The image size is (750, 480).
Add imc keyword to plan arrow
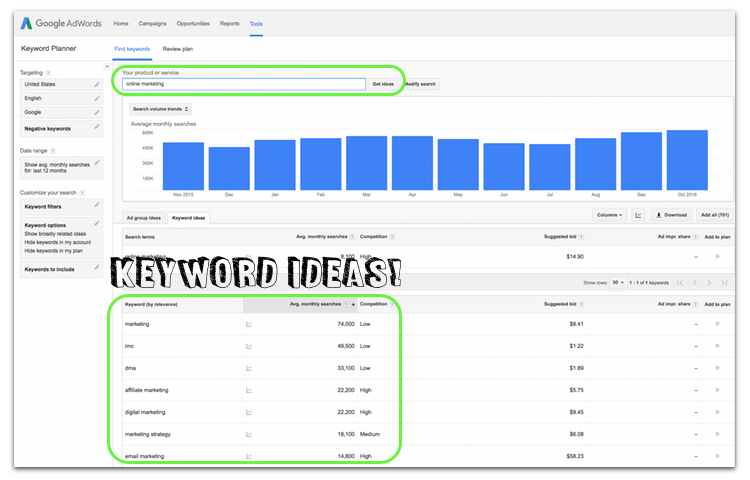pos(717,346)
